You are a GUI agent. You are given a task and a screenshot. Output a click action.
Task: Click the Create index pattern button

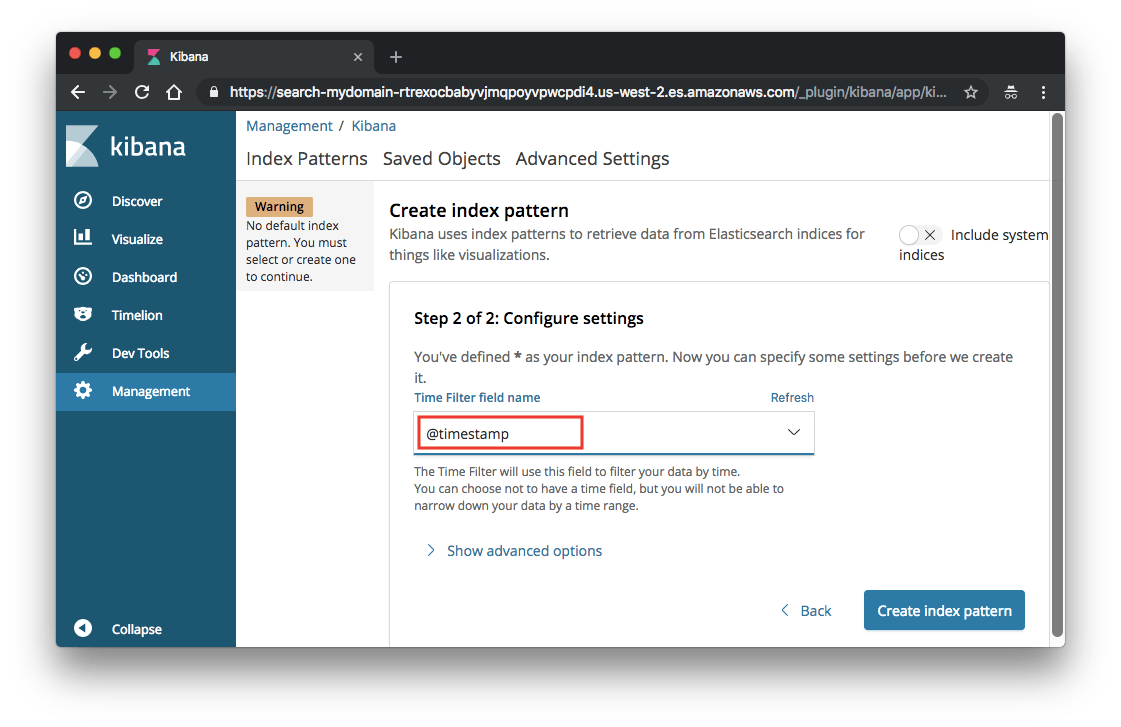coord(944,610)
